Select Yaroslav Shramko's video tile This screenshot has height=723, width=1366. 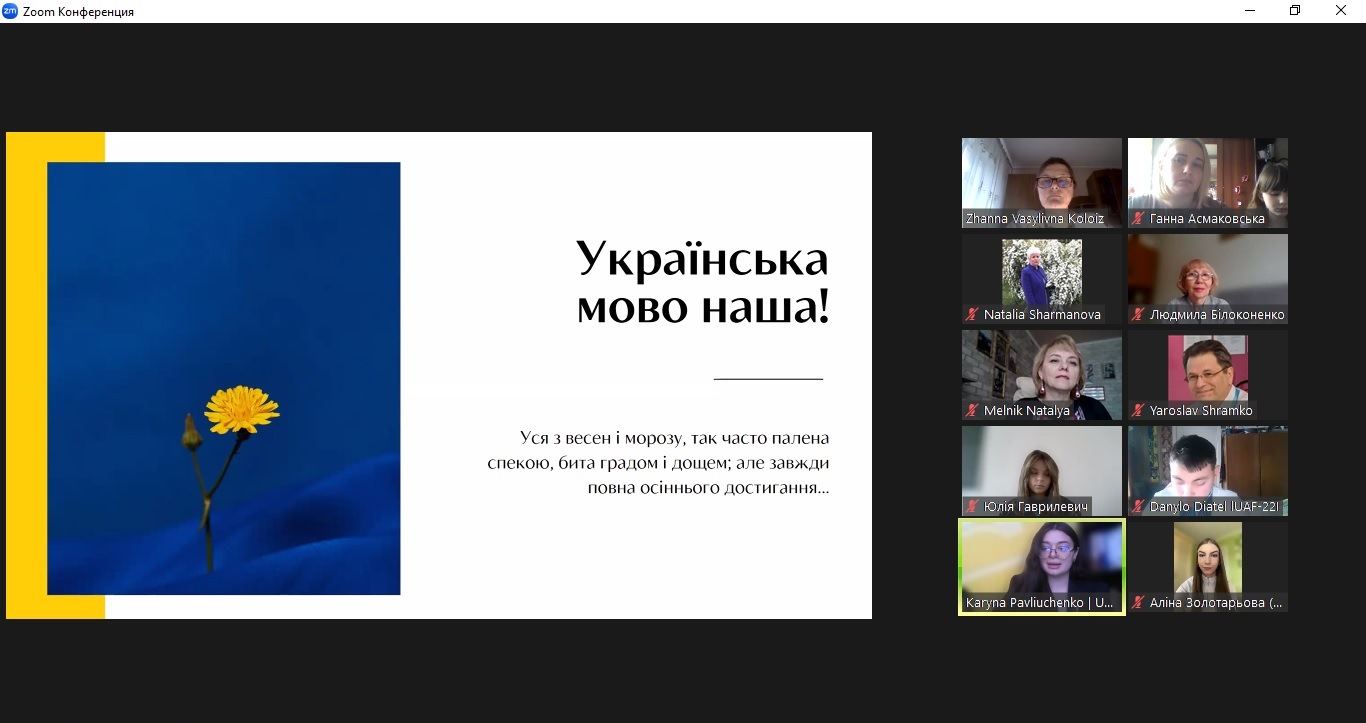1207,370
